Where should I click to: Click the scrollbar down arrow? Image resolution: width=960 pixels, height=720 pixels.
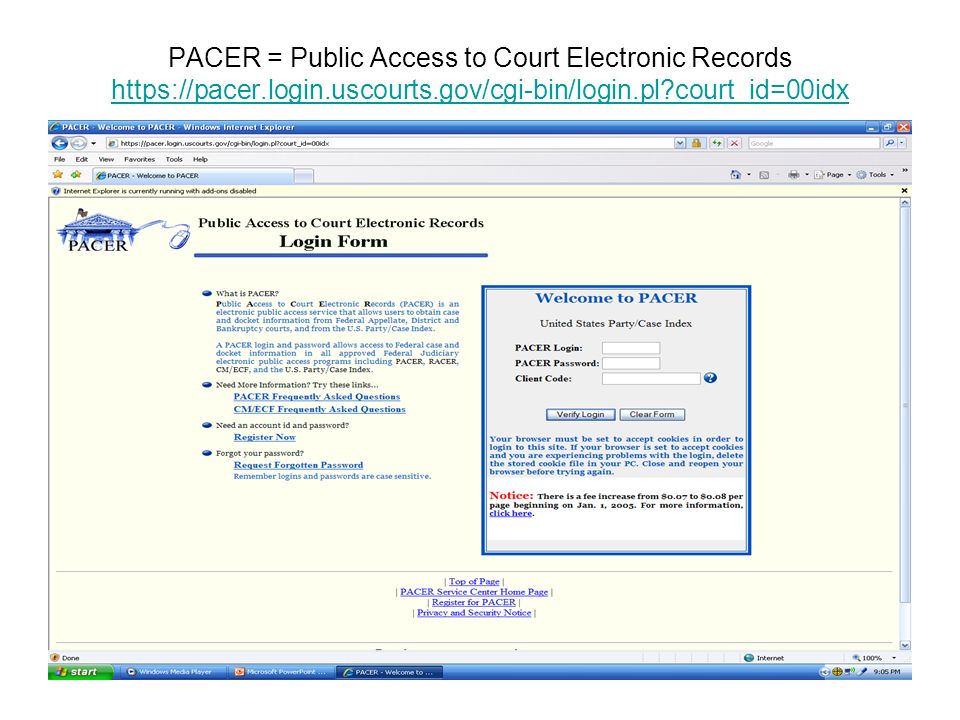pos(905,645)
